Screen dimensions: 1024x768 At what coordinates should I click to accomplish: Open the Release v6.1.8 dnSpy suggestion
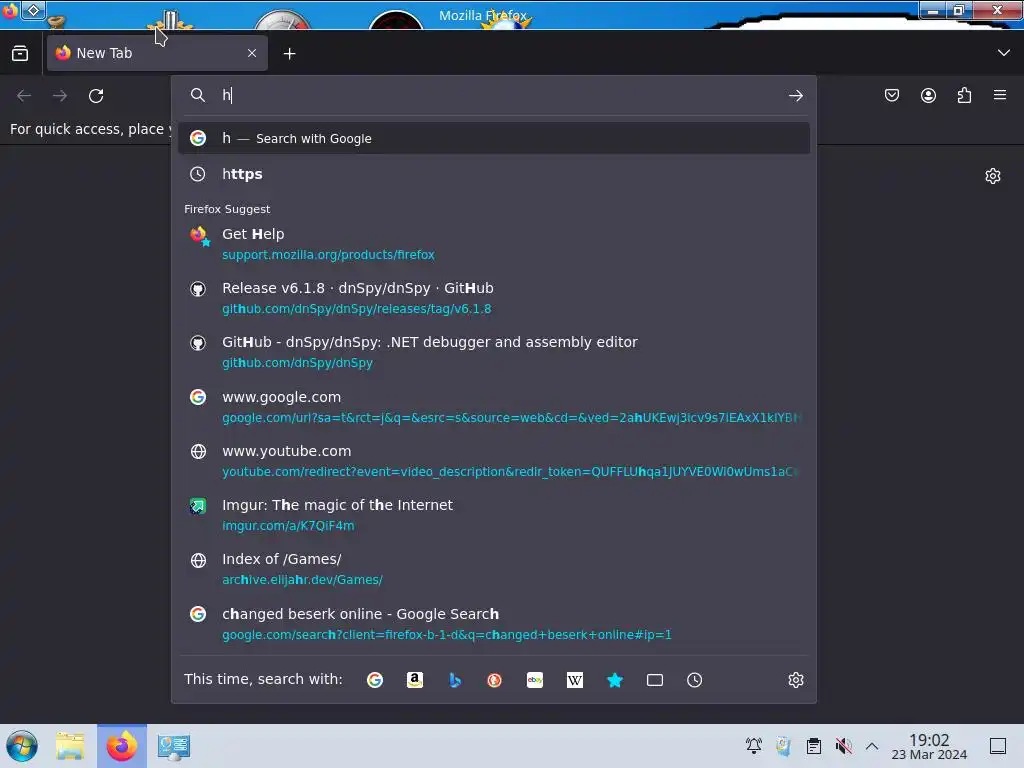tap(494, 298)
